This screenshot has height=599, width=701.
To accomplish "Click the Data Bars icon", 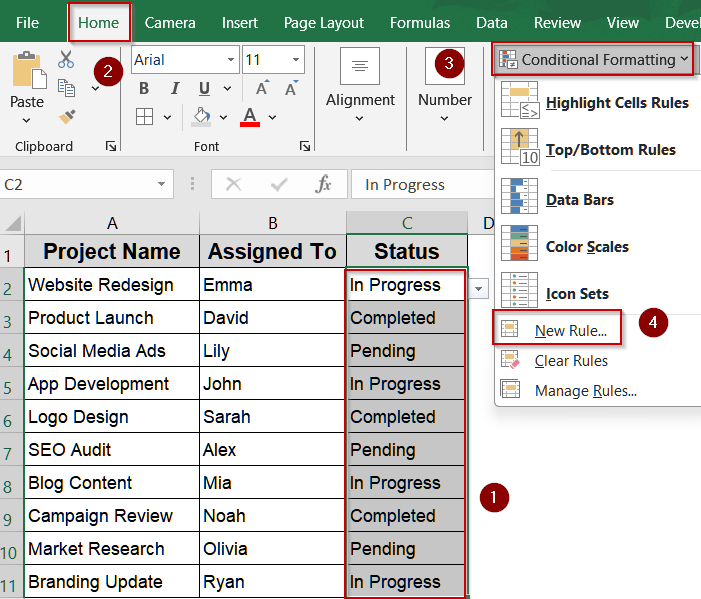I will 519,196.
